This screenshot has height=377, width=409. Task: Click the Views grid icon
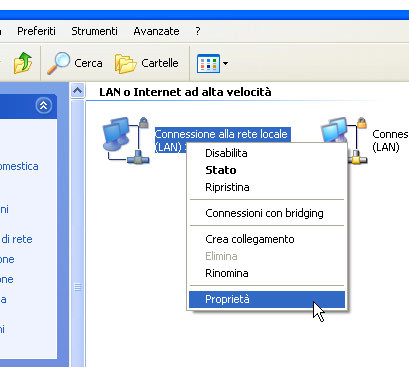click(208, 63)
